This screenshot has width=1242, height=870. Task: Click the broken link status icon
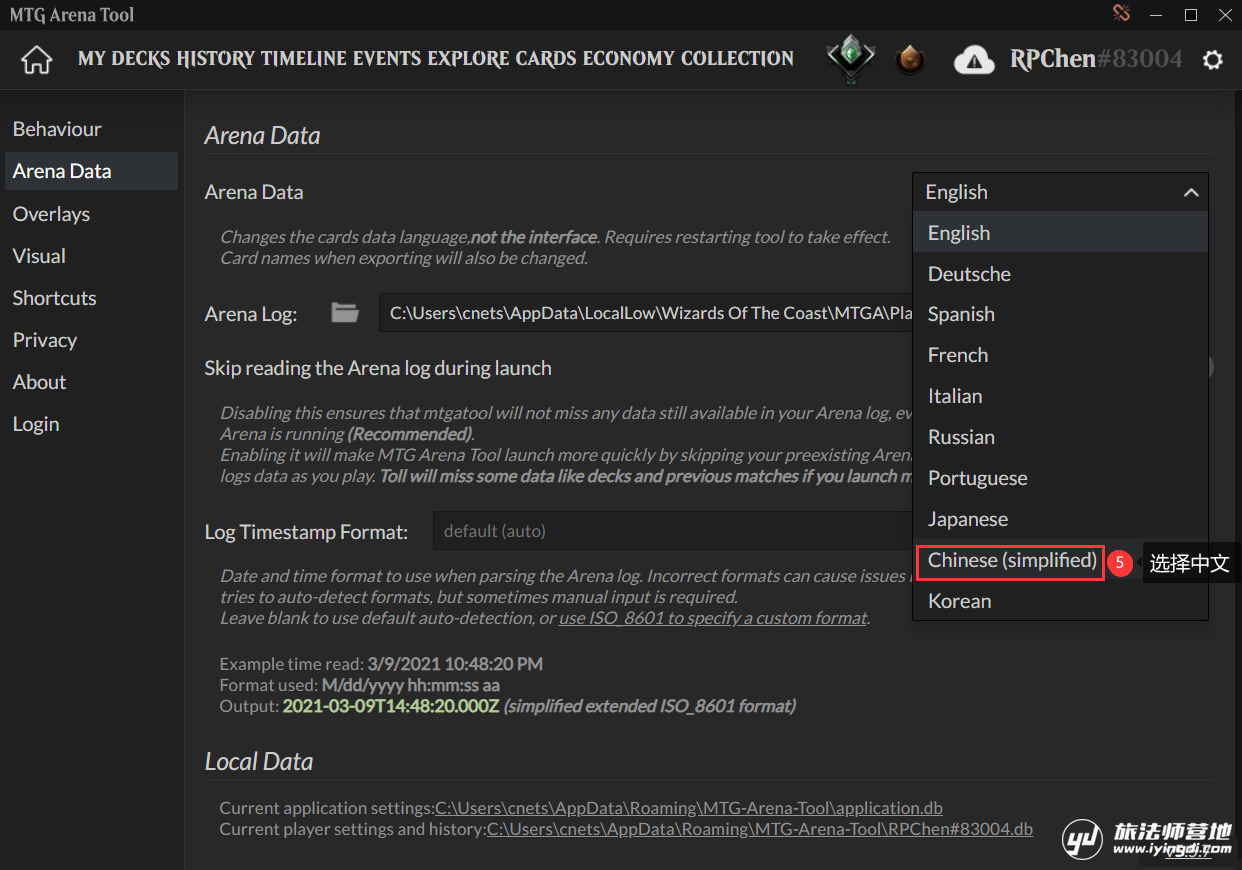point(1120,14)
